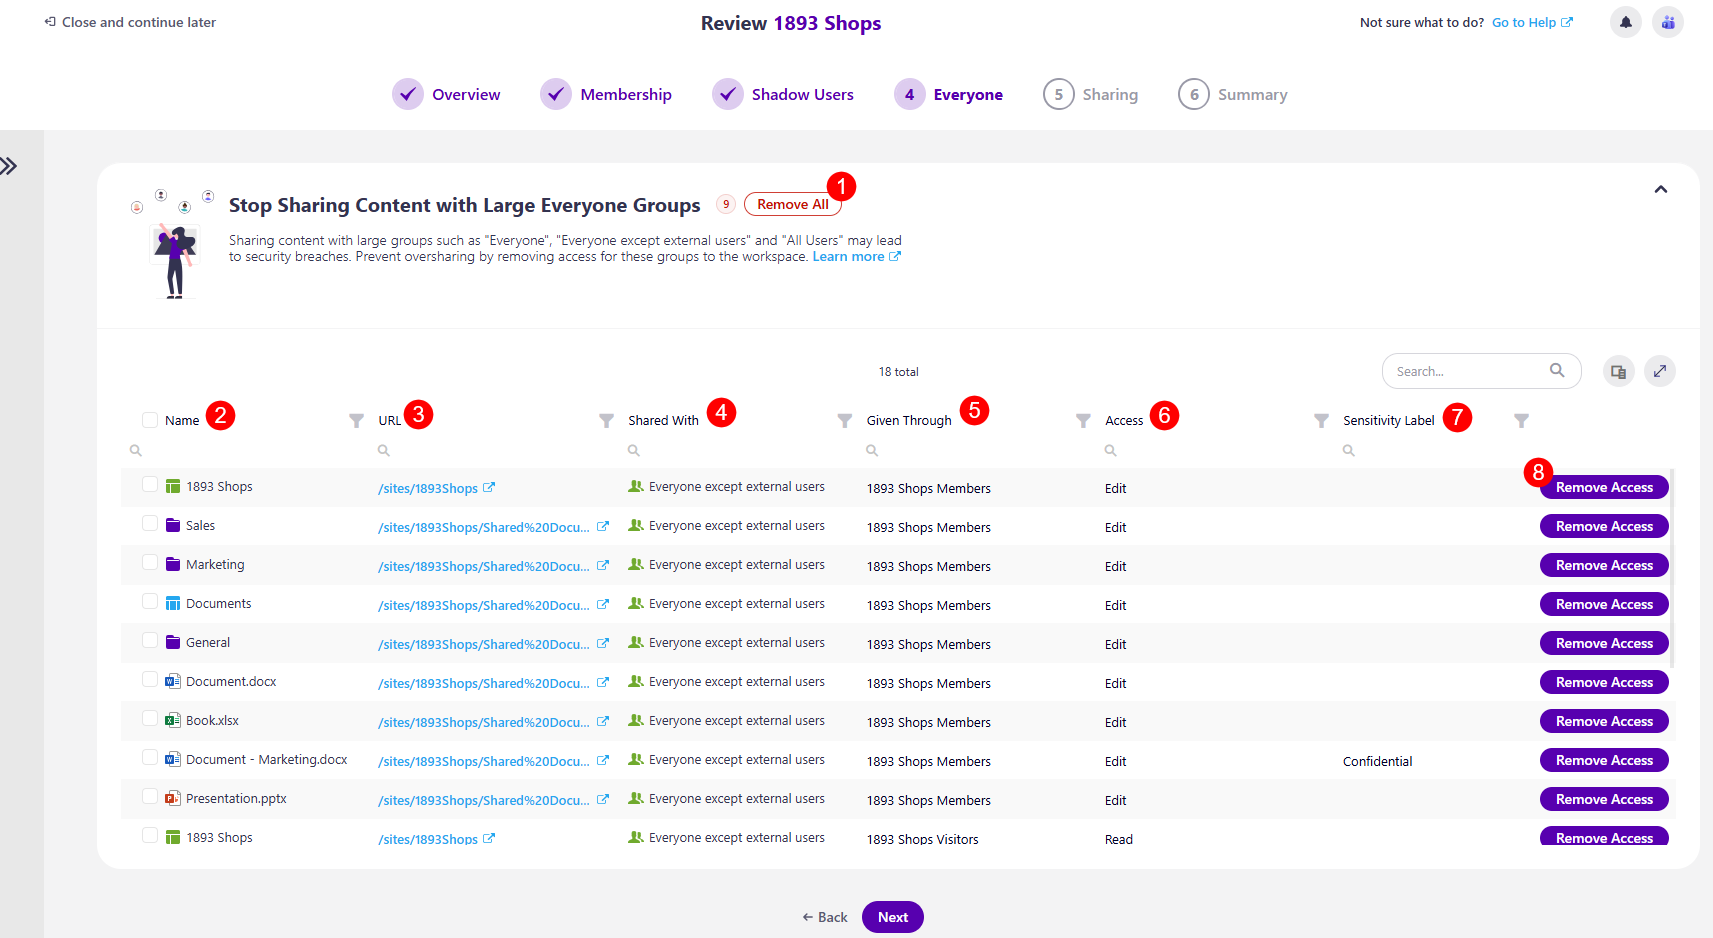This screenshot has width=1713, height=938.
Task: Expand the table to fullscreen view
Action: [x=1659, y=371]
